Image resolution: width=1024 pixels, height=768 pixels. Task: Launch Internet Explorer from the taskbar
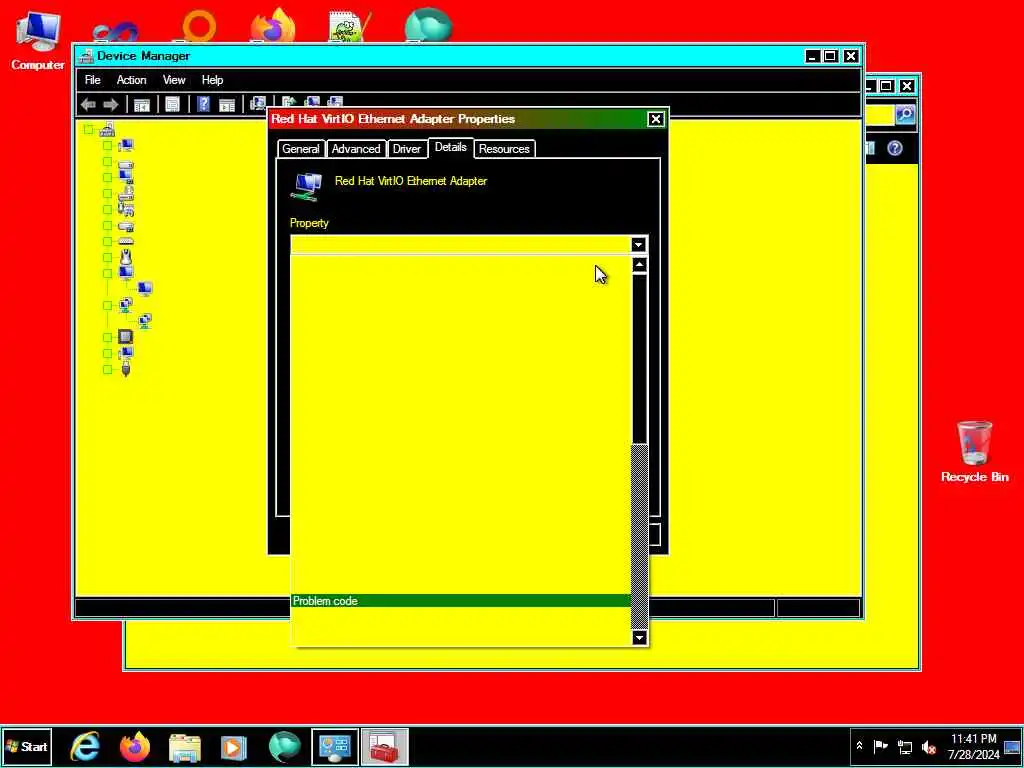[x=86, y=747]
